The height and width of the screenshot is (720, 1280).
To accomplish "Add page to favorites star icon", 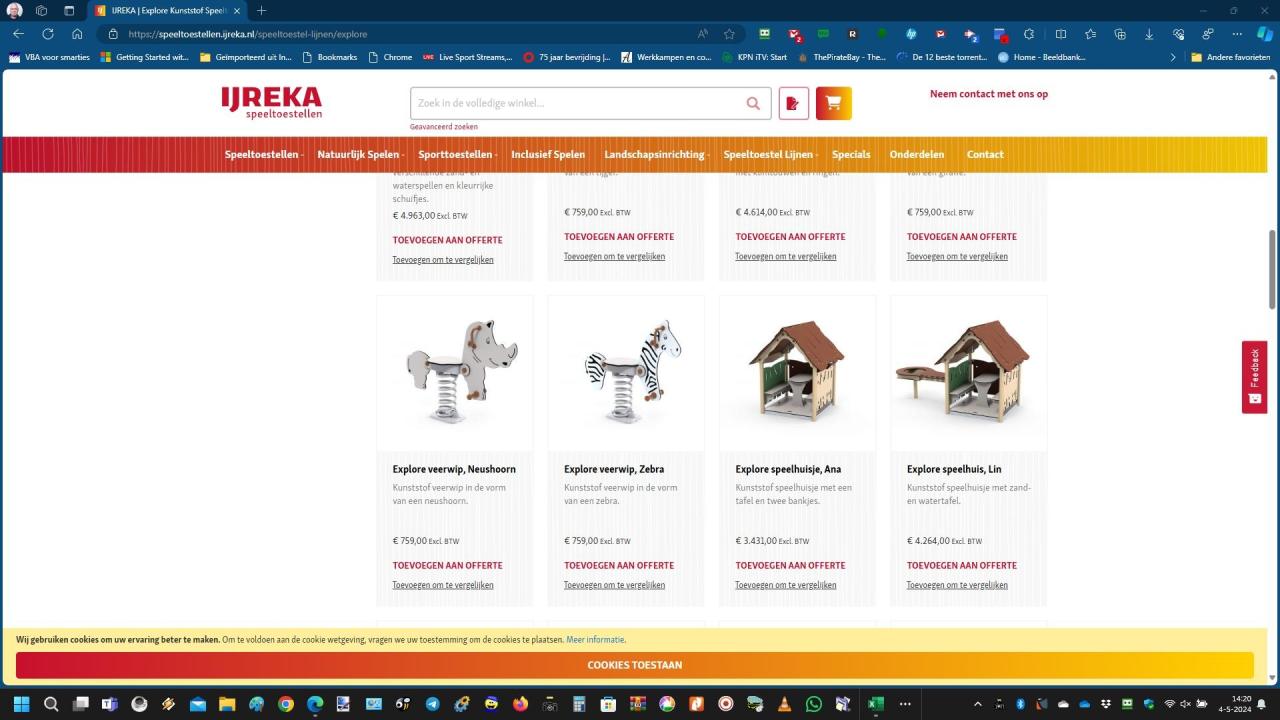I will pyautogui.click(x=729, y=34).
